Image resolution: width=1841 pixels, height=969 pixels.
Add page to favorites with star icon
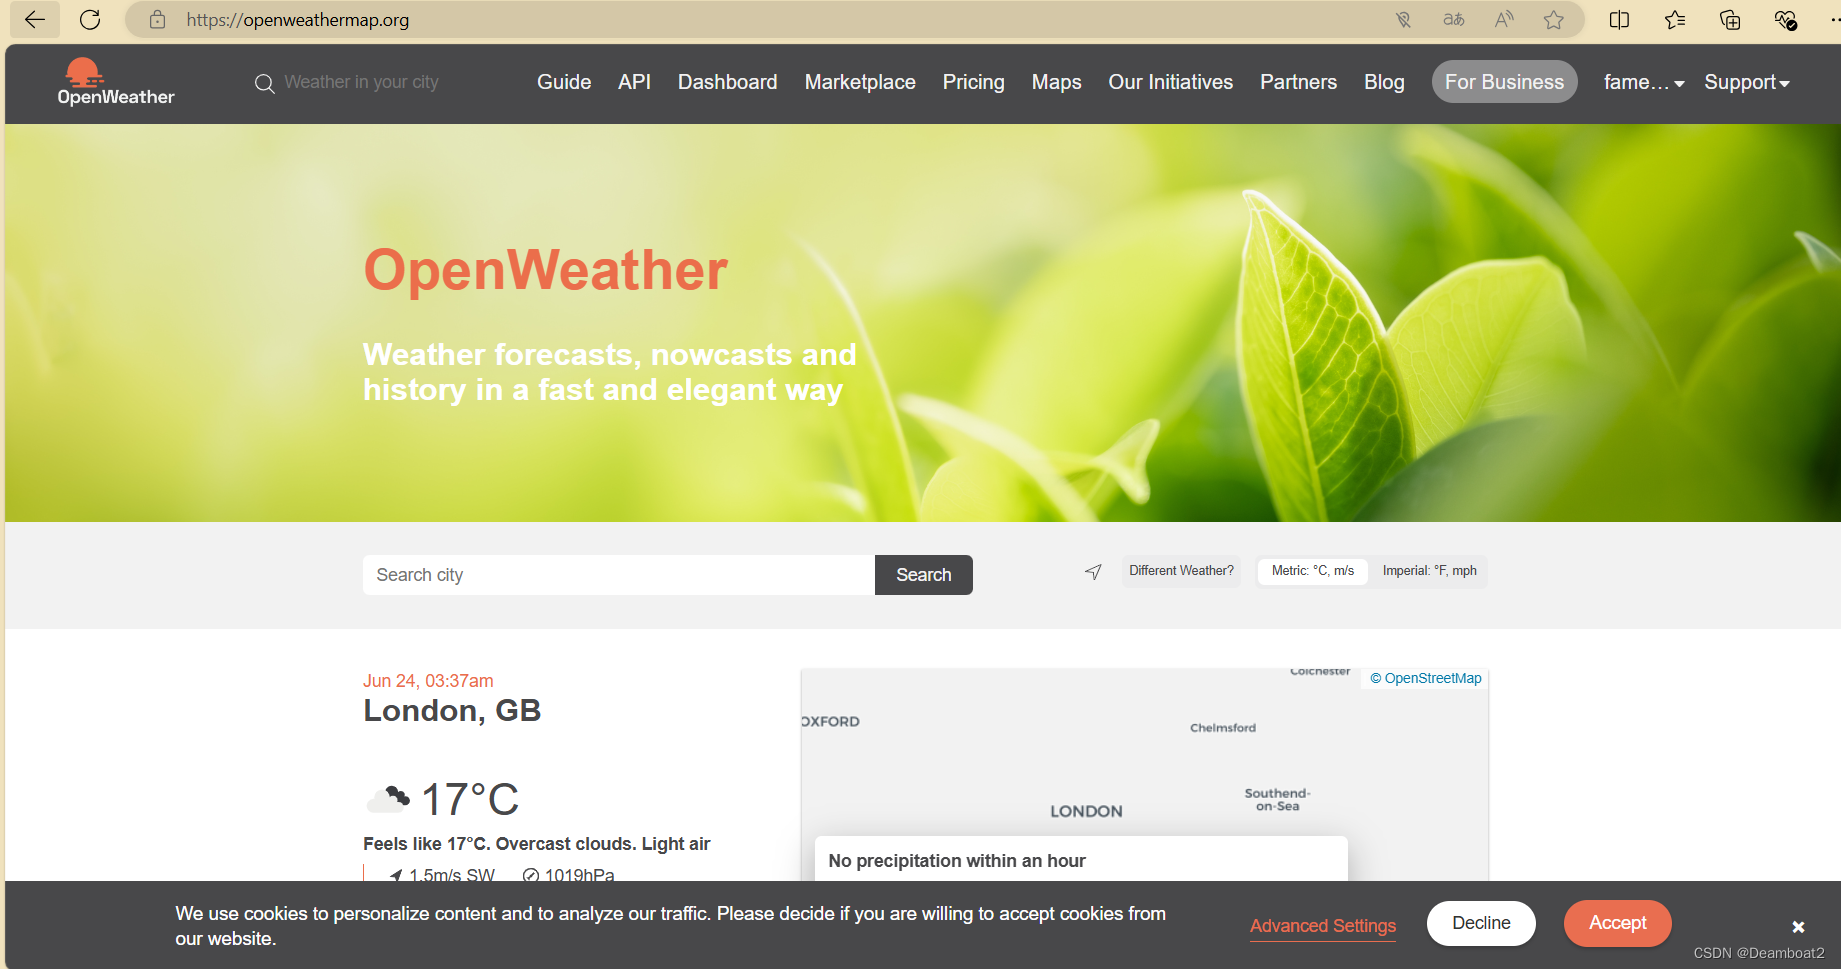coord(1553,20)
